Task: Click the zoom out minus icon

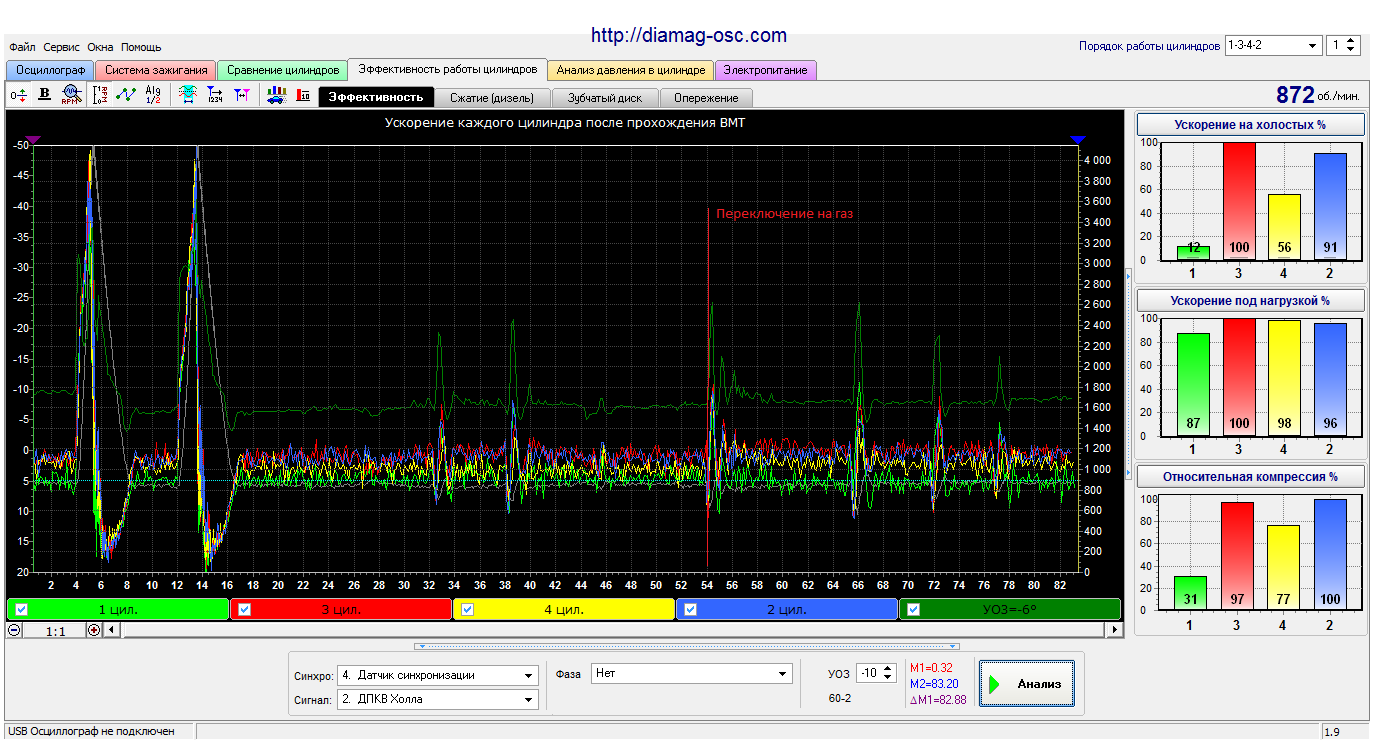Action: [14, 630]
